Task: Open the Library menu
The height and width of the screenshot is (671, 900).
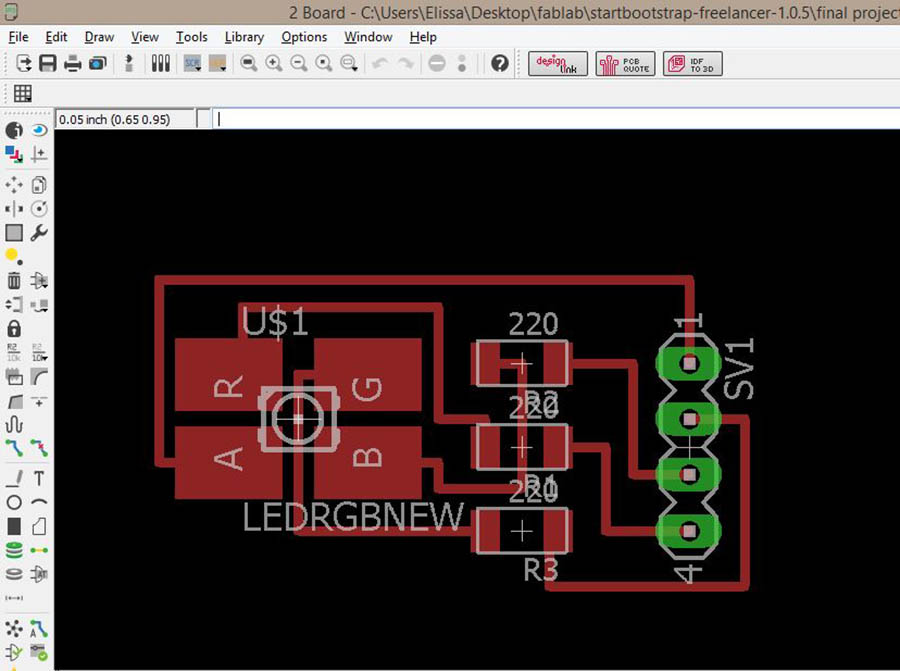Action: tap(244, 37)
